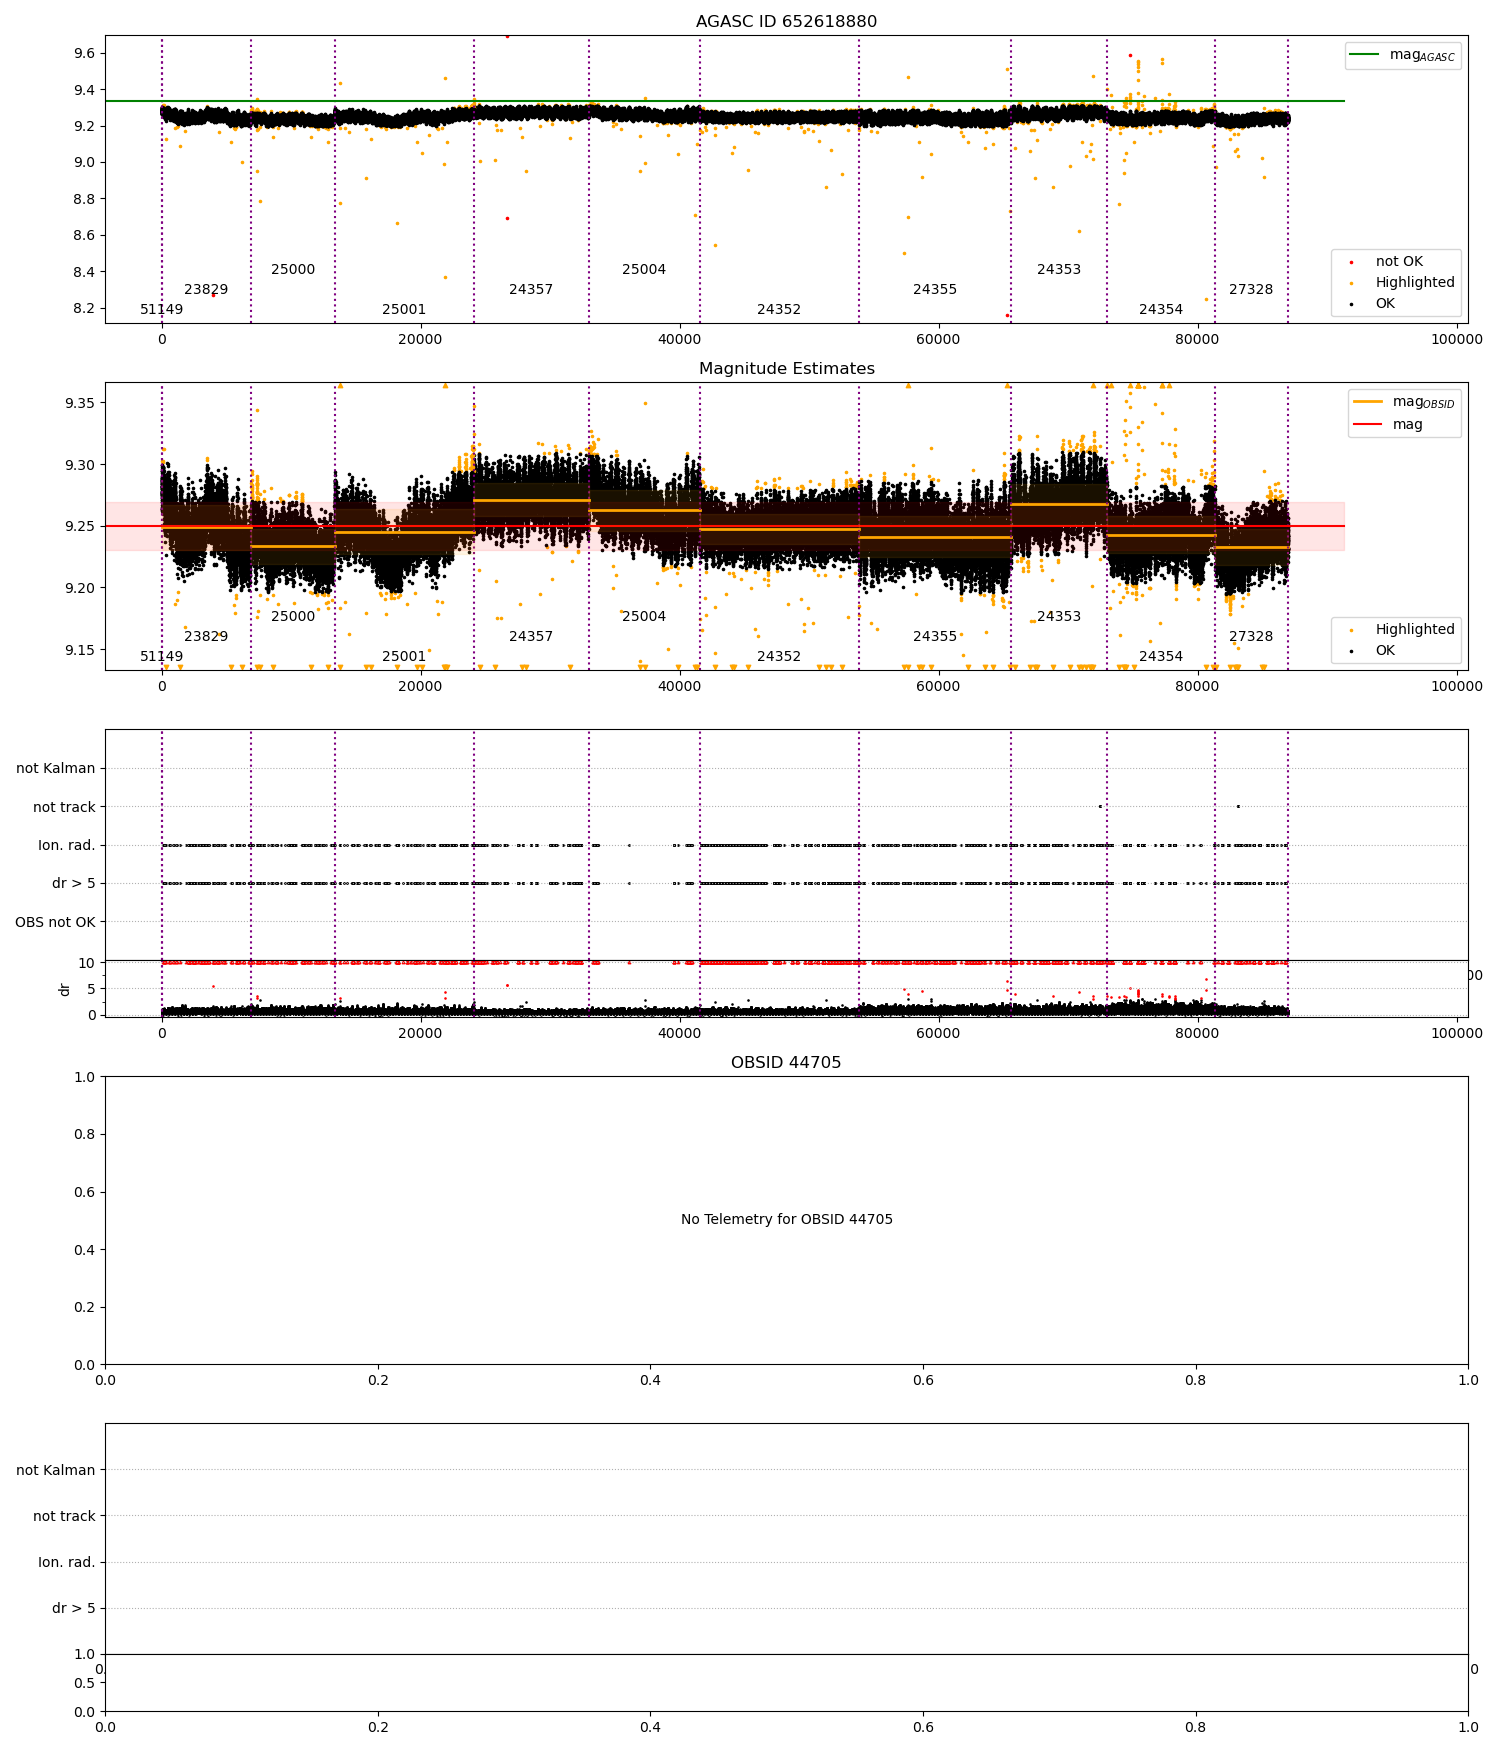Click label 24352 in the Magnitude Estimates plot
Image resolution: width=1500 pixels, height=1750 pixels.
click(x=779, y=657)
